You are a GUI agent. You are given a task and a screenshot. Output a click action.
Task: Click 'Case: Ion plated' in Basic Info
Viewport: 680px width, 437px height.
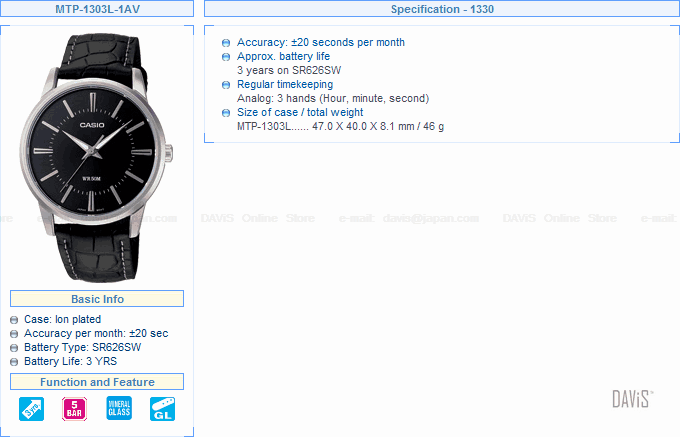(62, 320)
